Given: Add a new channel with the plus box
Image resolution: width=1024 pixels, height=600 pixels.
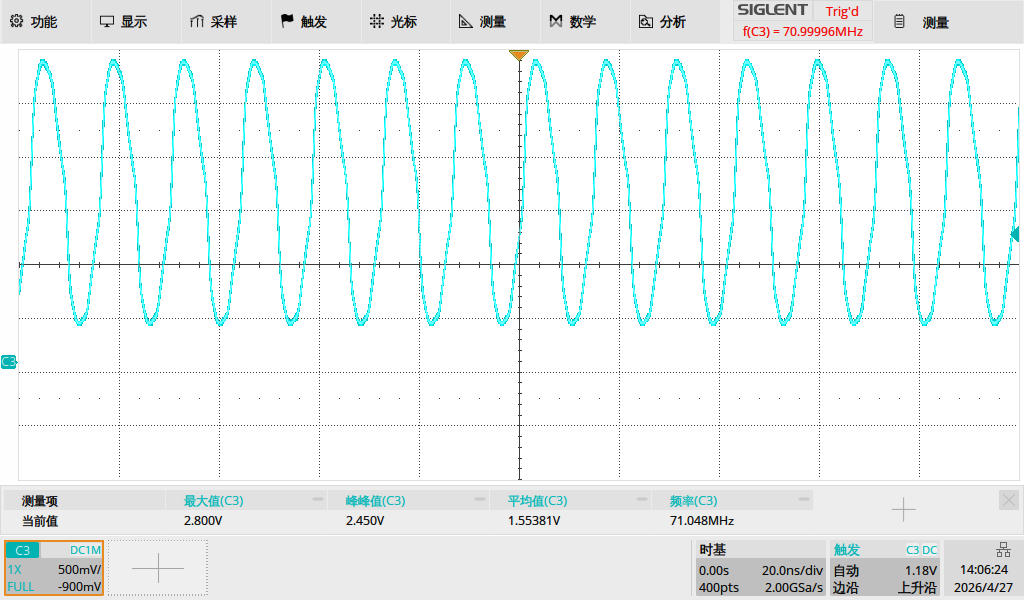Looking at the screenshot, I should tap(158, 568).
